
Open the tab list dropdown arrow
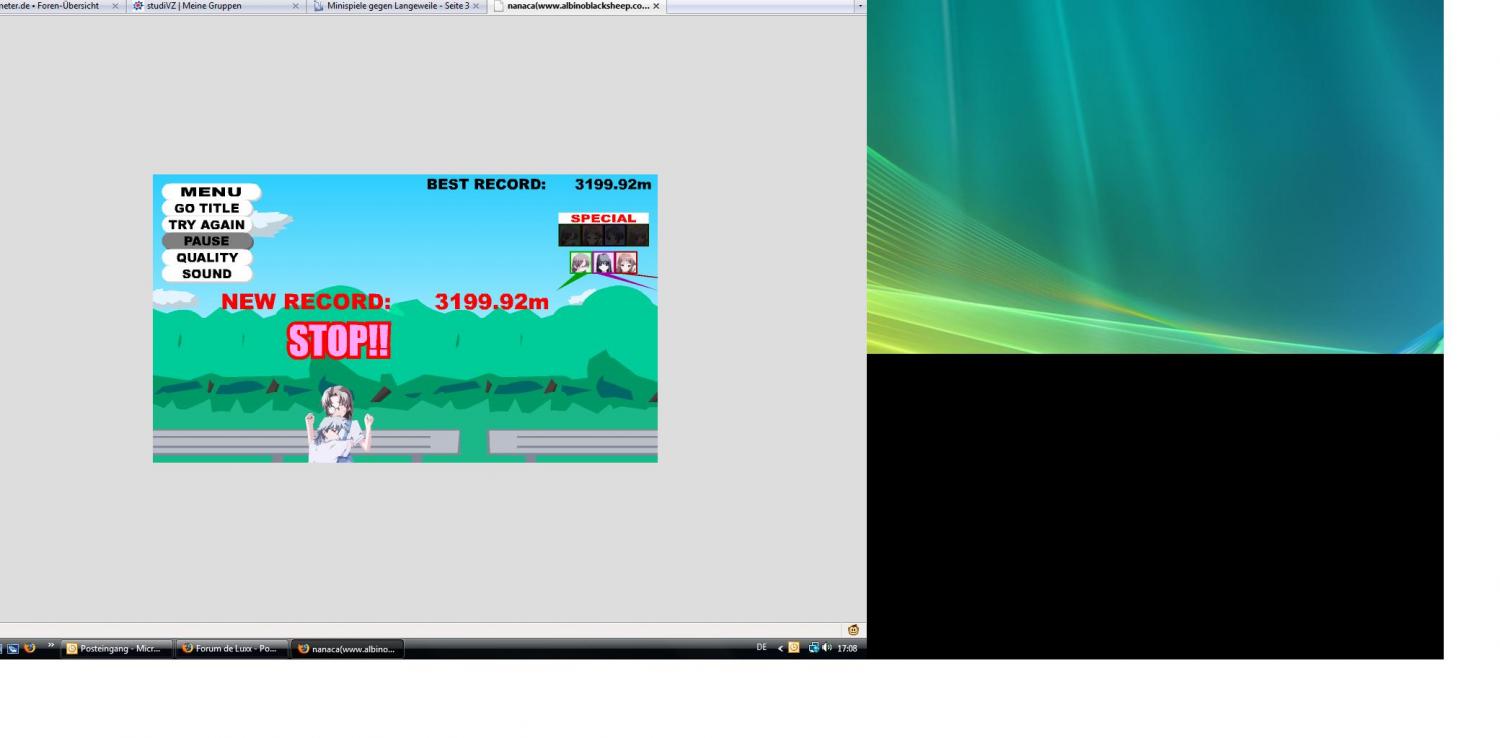click(859, 6)
